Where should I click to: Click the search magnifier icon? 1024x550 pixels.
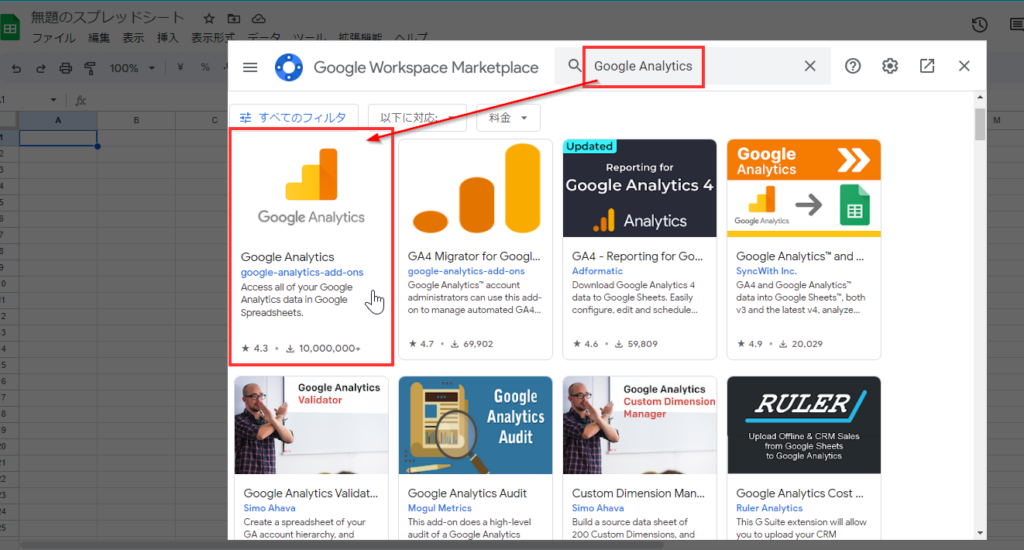[574, 65]
